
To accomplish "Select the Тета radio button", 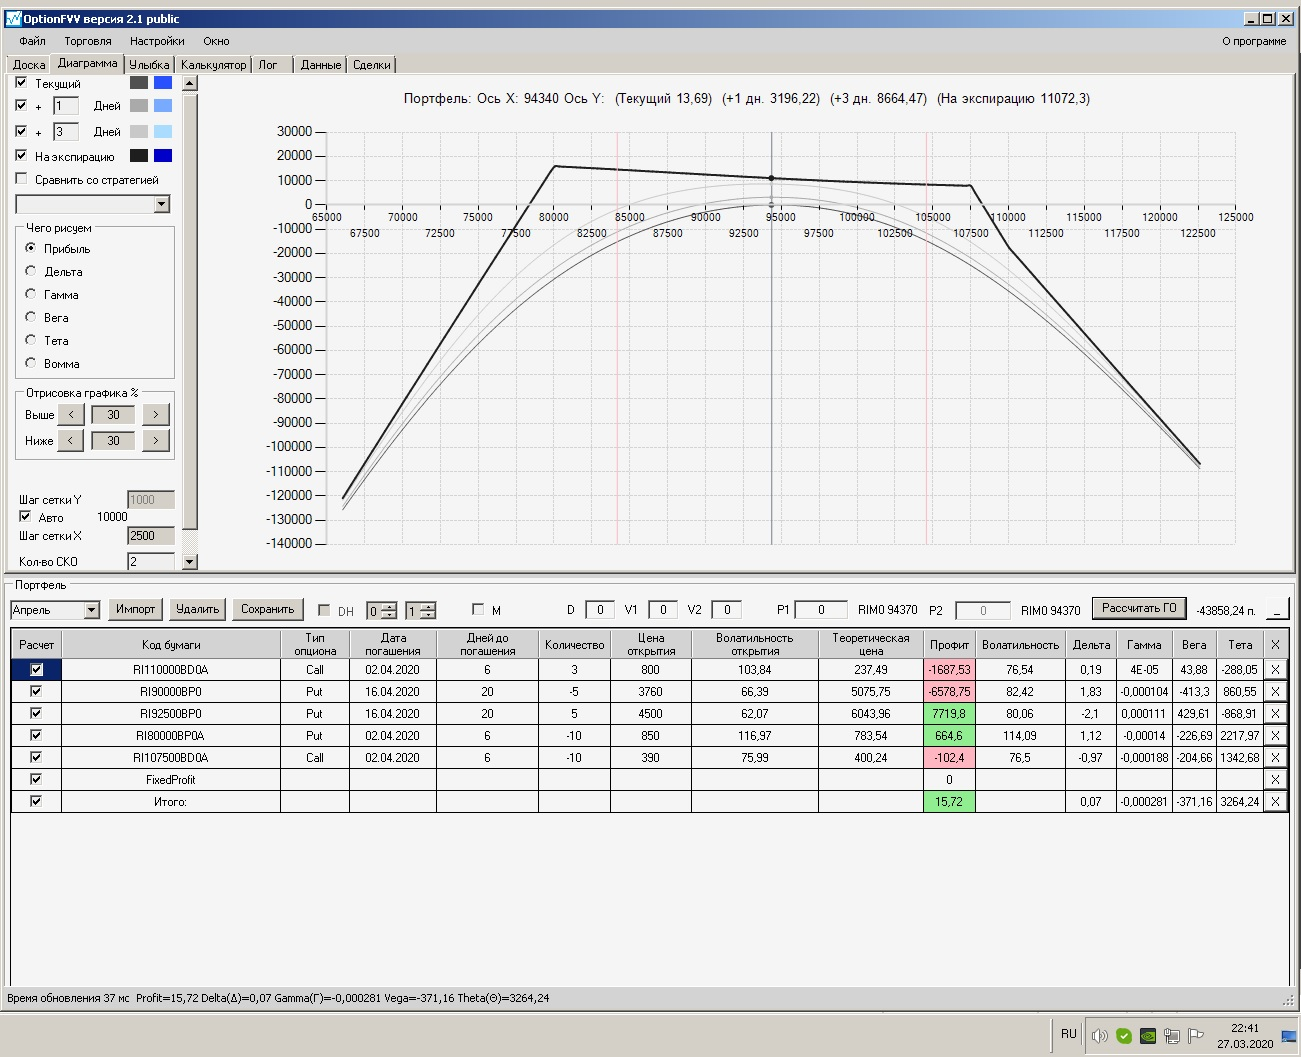I will (31, 340).
